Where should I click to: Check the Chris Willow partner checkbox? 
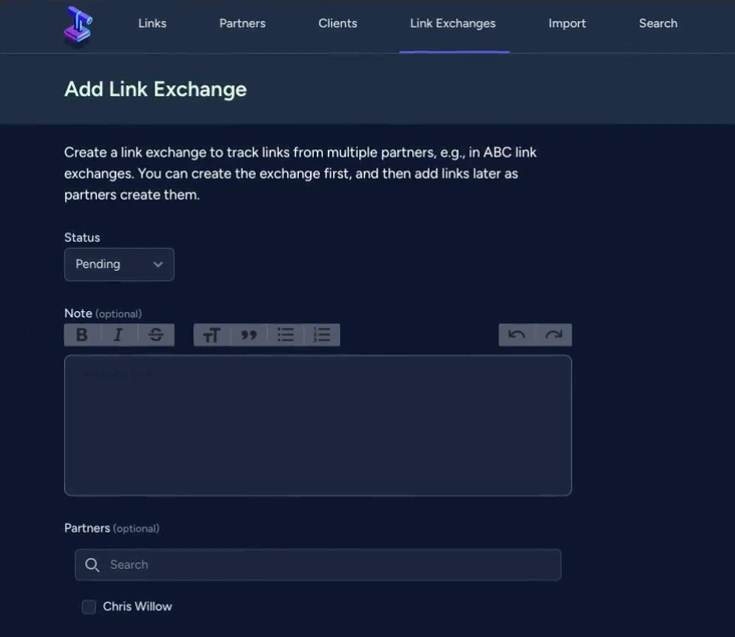pos(89,607)
